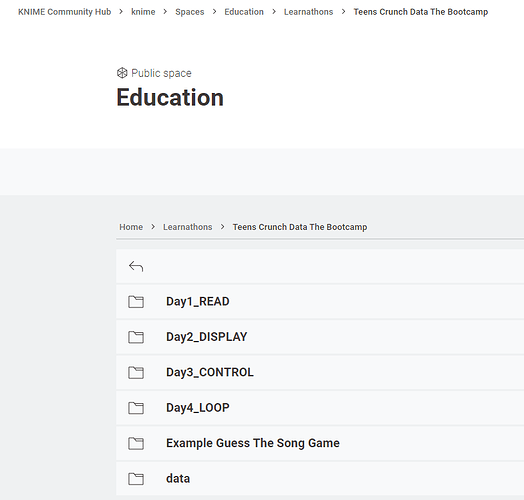
Task: Click the folder icon next to data
Action: [x=136, y=479]
